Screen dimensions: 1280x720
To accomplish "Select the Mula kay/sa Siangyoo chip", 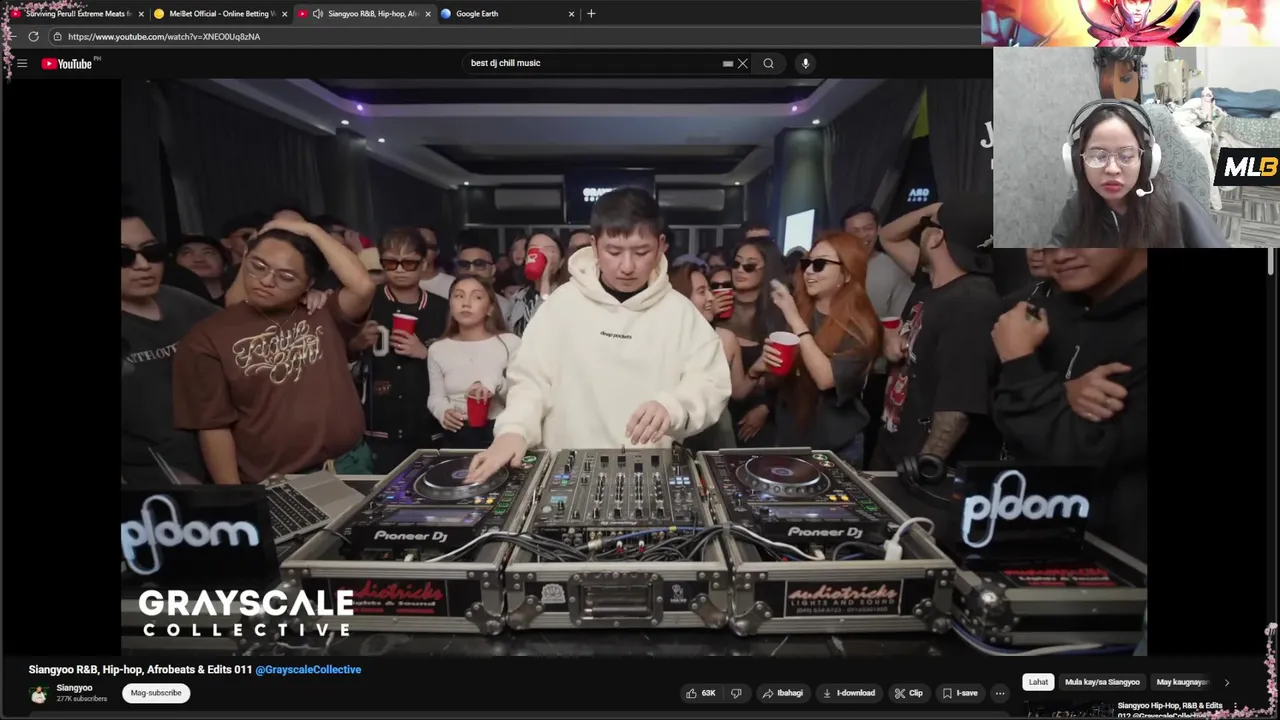I will [1102, 682].
